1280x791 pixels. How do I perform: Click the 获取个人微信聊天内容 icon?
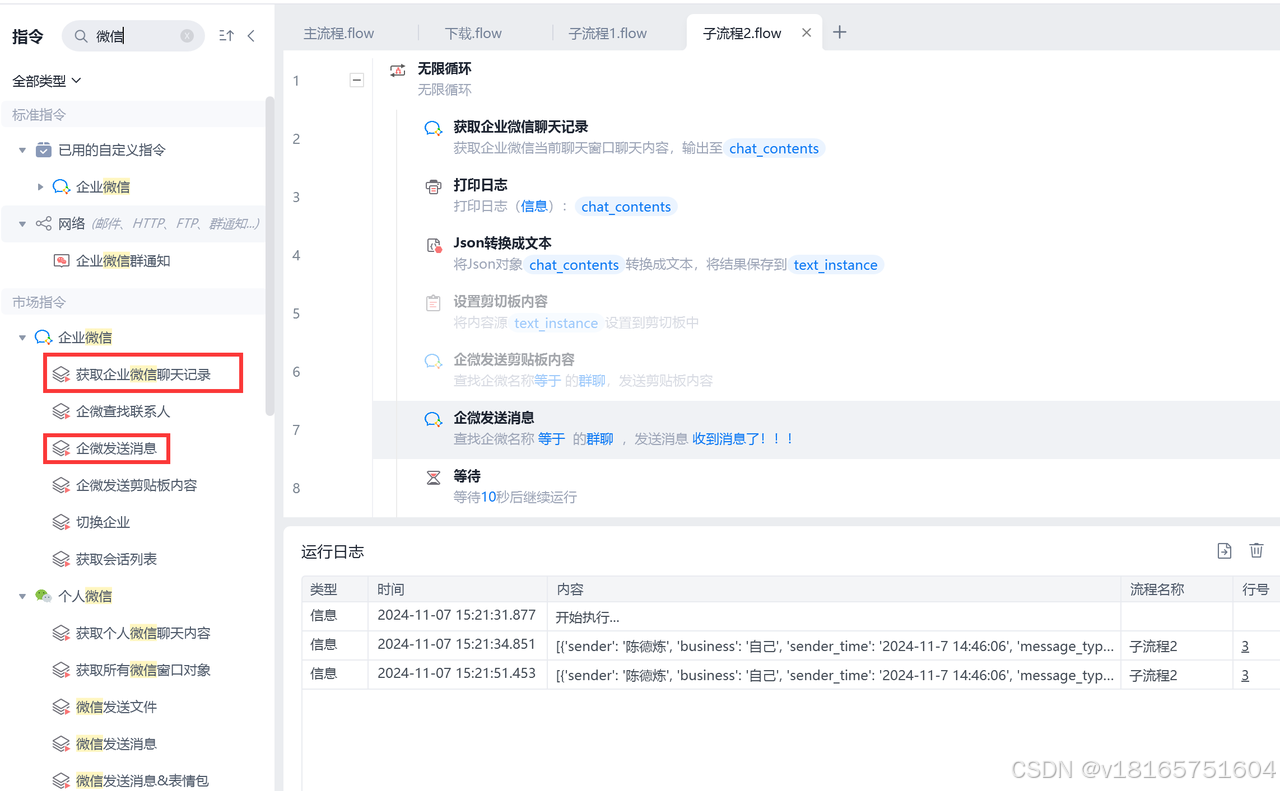click(61, 634)
